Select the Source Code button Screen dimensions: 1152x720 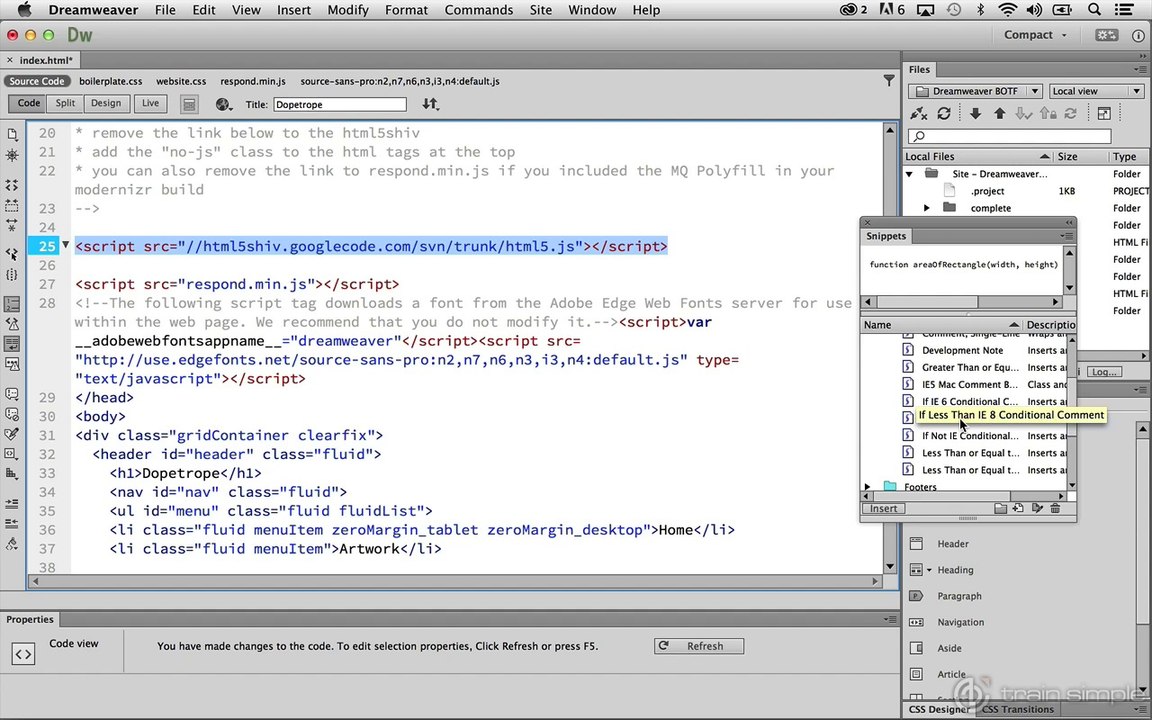[x=37, y=81]
